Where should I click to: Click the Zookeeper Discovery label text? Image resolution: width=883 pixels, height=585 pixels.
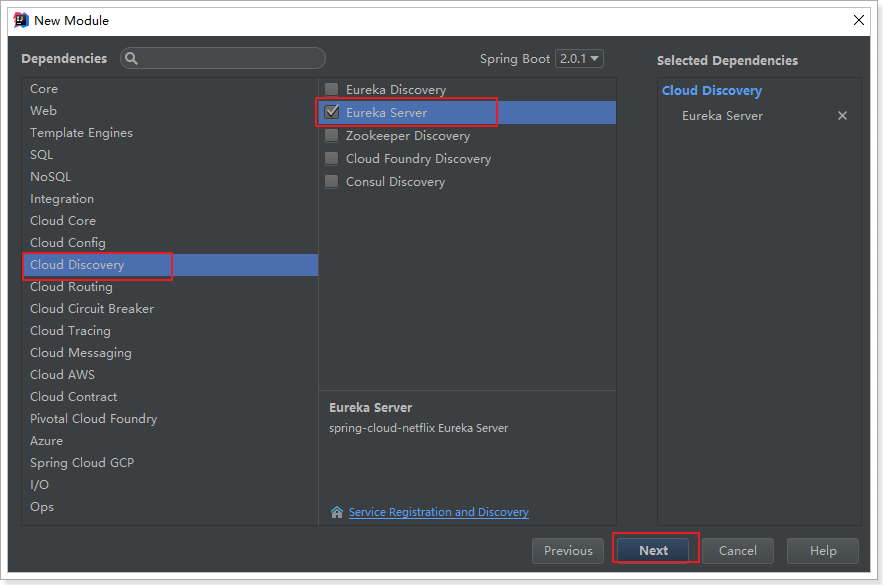(x=408, y=136)
